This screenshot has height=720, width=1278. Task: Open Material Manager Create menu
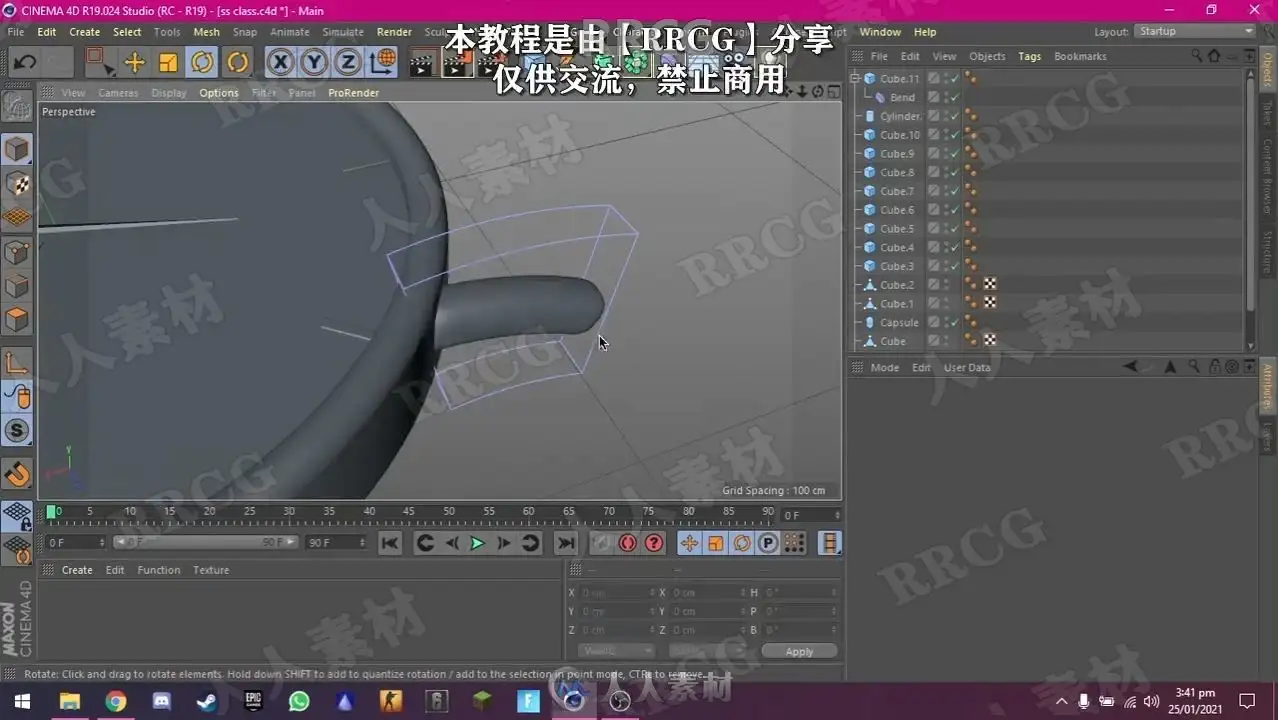[x=77, y=570]
